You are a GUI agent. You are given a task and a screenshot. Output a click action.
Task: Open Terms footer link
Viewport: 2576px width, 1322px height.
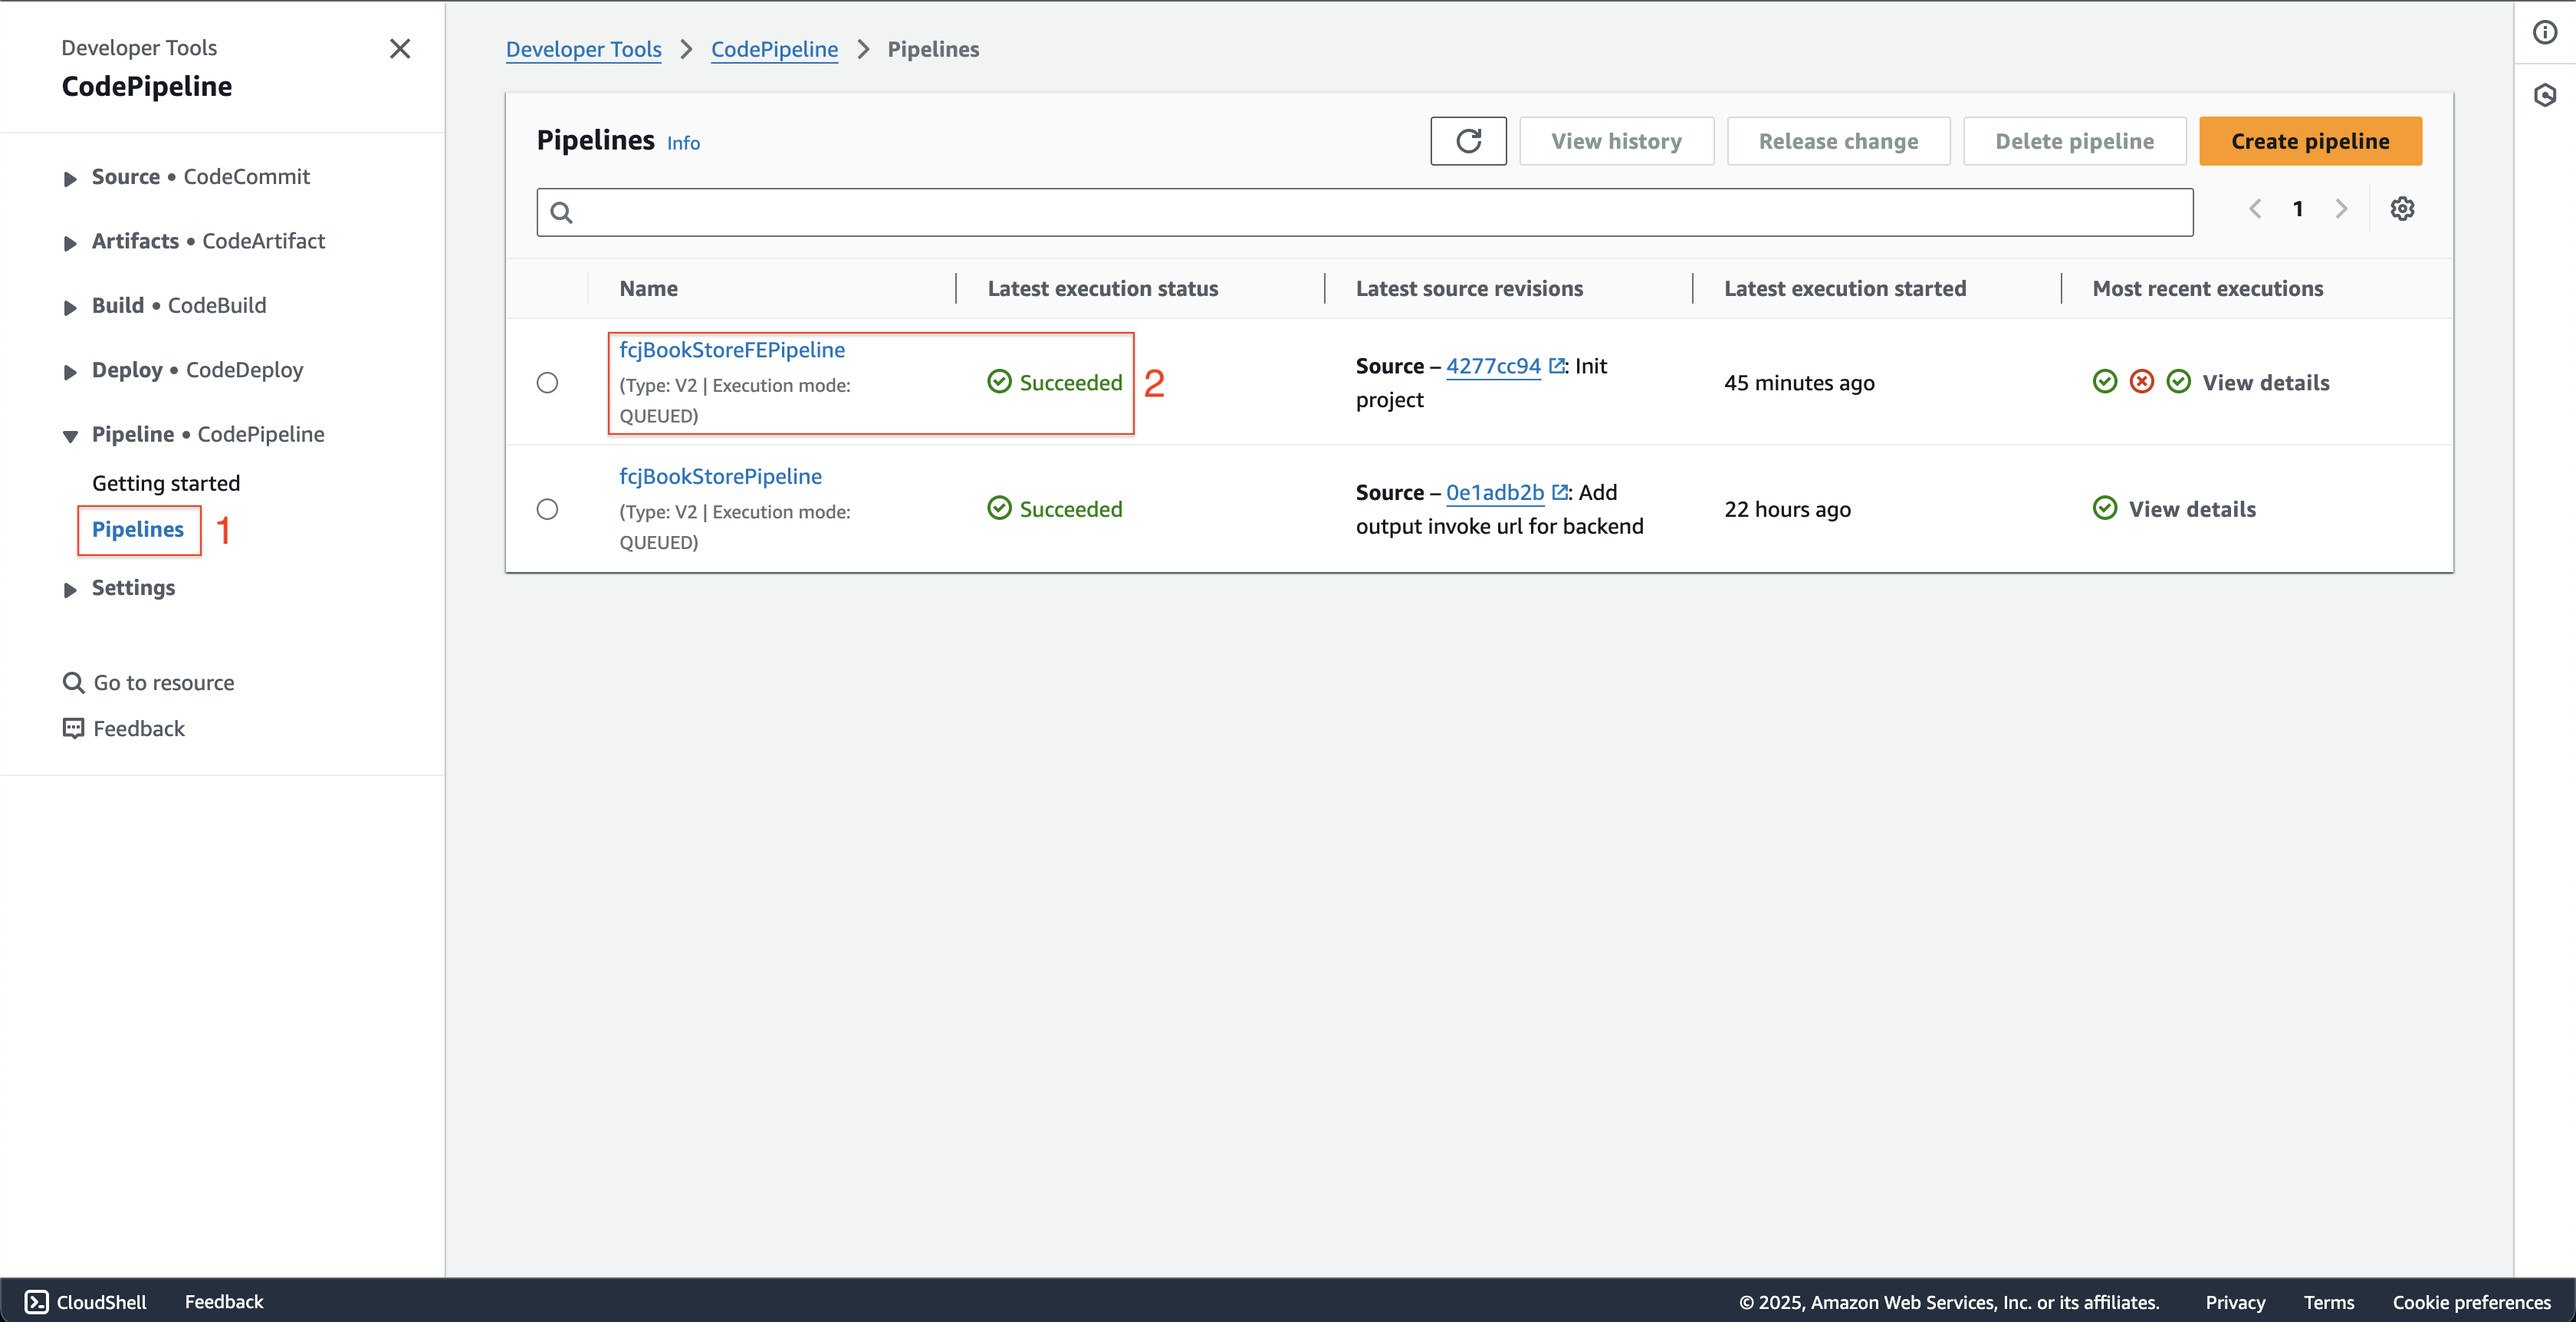click(x=2329, y=1302)
